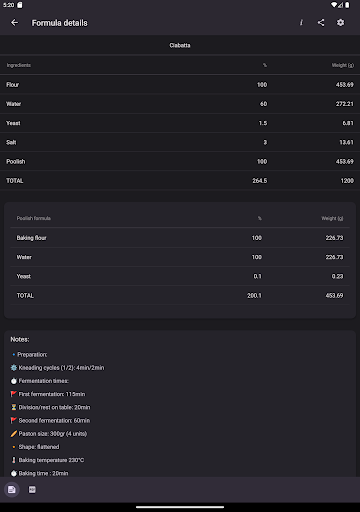Tap the TOTAL 1200 weight value
Image resolution: width=360 pixels, height=512 pixels.
click(x=347, y=181)
